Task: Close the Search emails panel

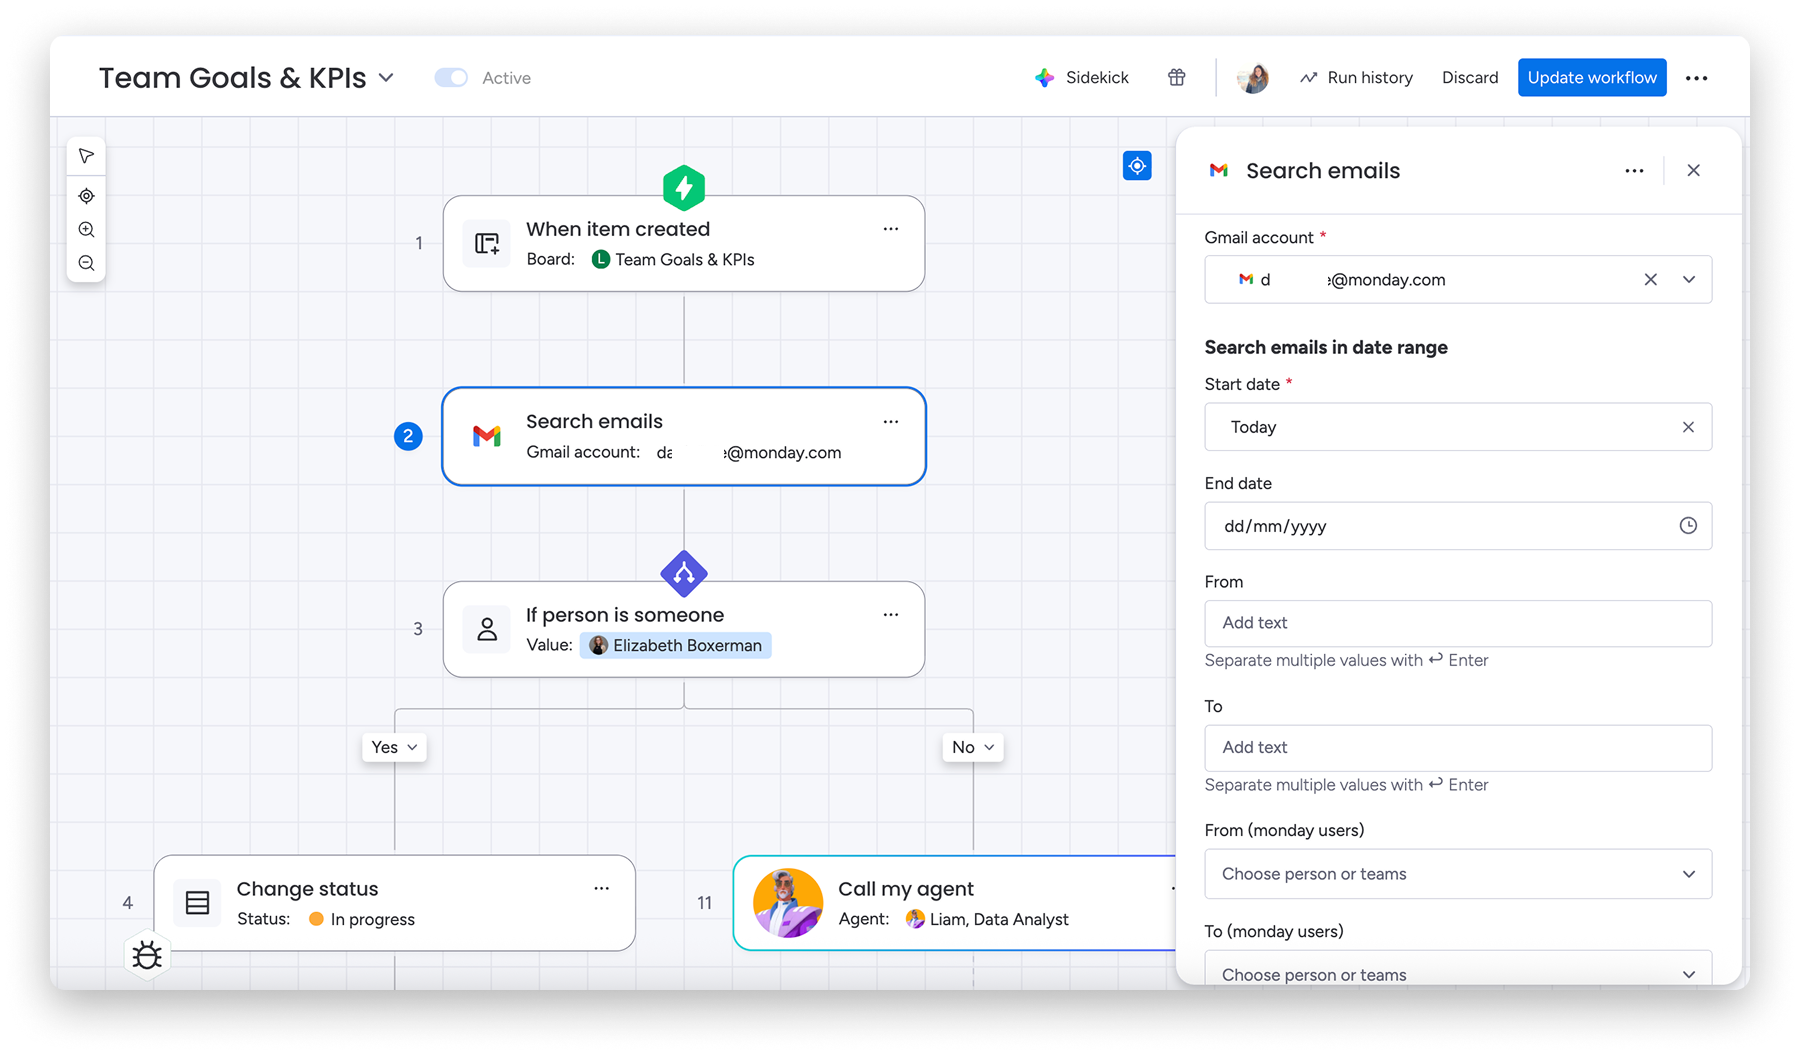Action: pyautogui.click(x=1694, y=171)
